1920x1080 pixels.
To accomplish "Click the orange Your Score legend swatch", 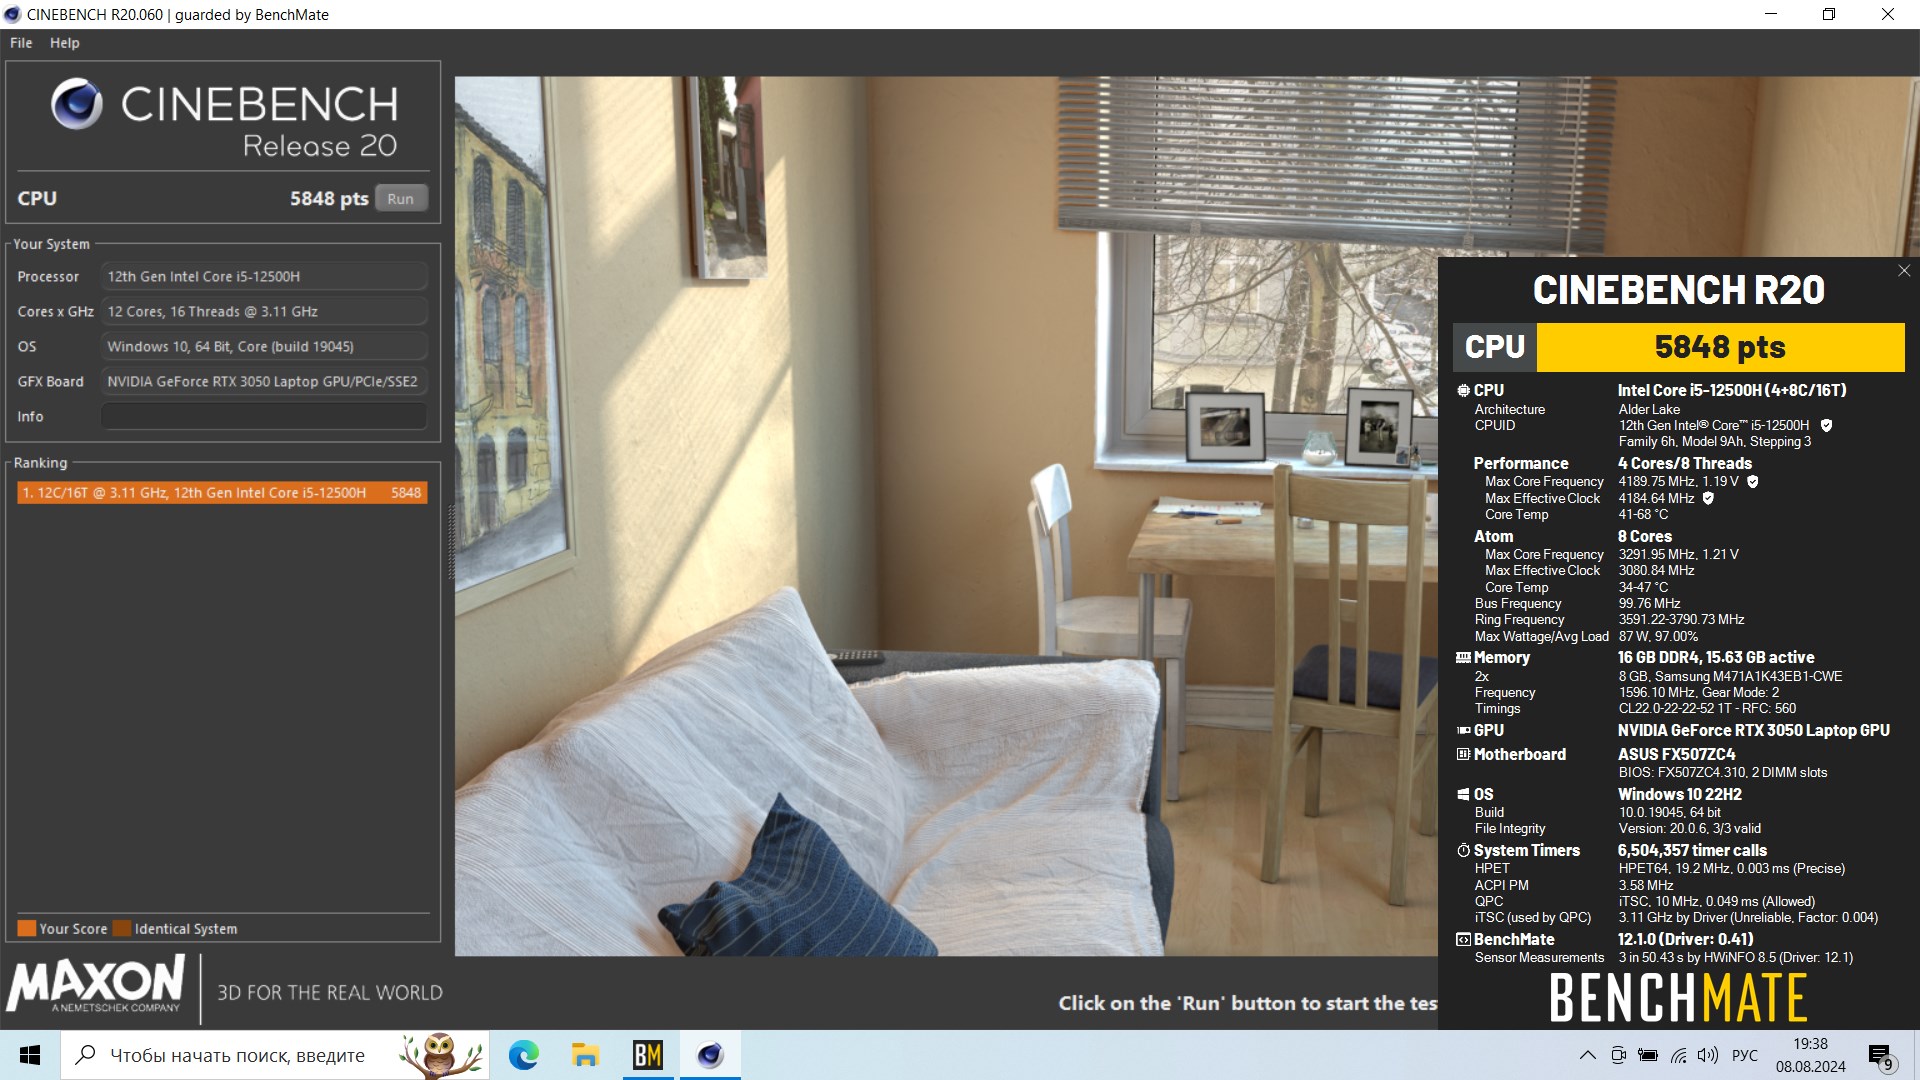I will (x=27, y=928).
